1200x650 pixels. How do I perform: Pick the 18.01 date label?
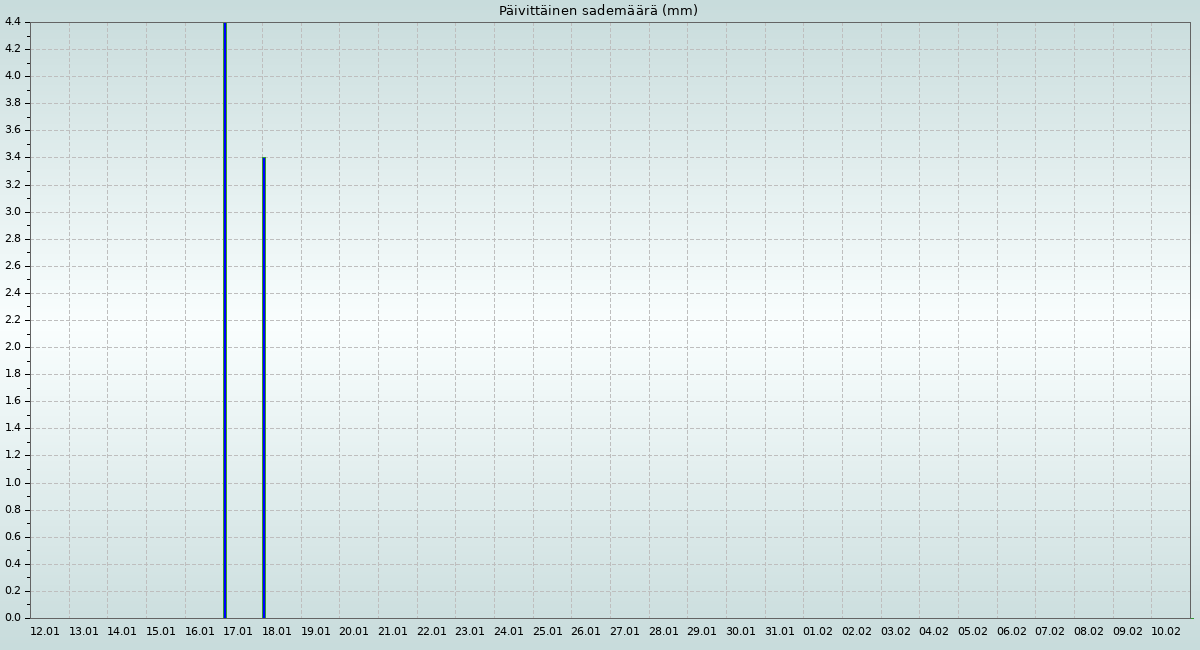point(277,632)
